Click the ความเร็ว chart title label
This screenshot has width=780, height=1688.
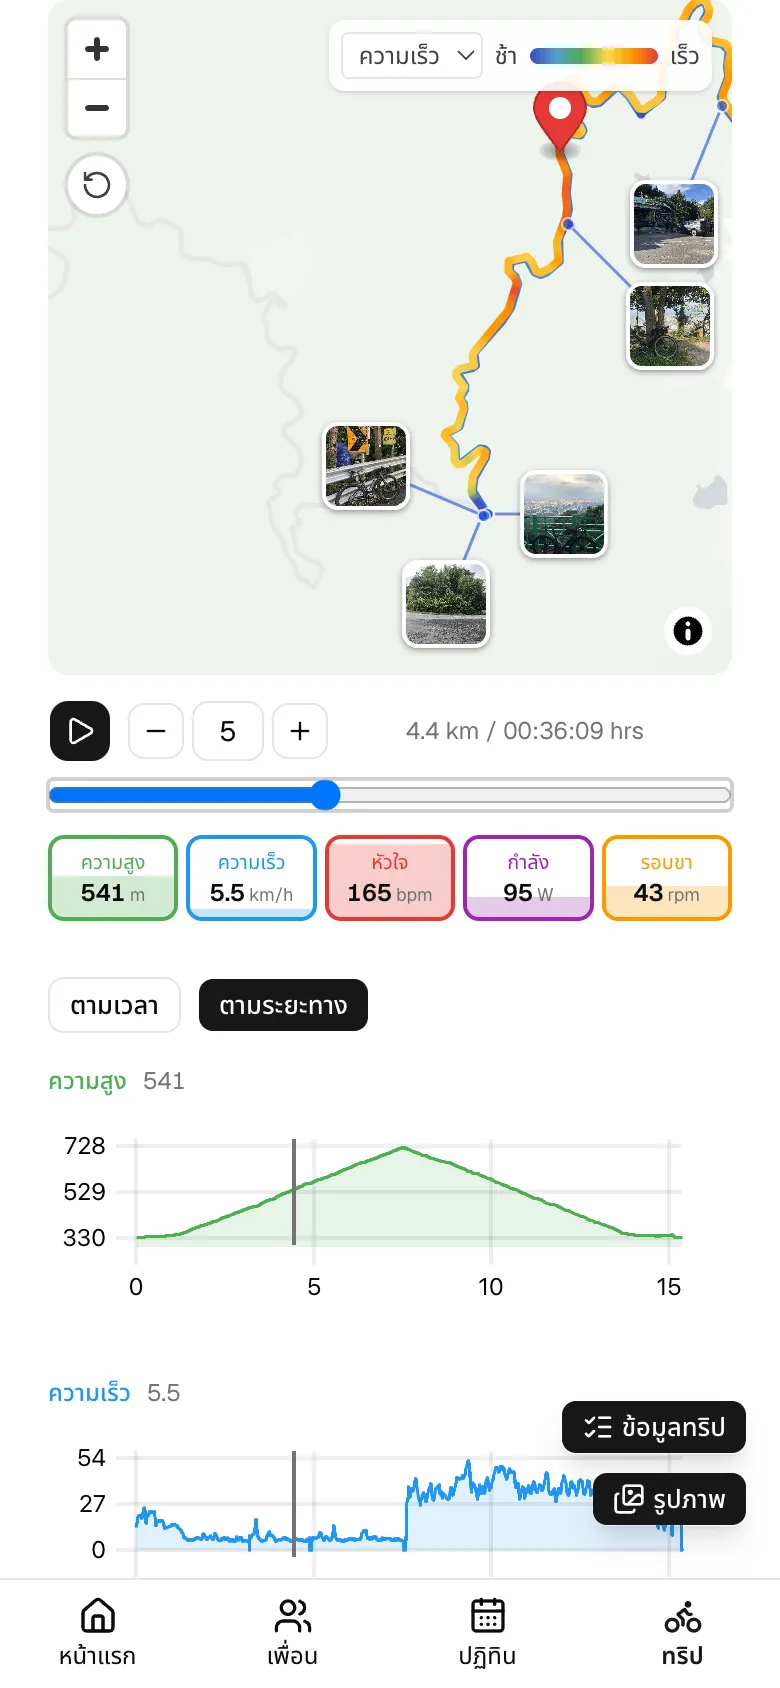pos(89,1393)
